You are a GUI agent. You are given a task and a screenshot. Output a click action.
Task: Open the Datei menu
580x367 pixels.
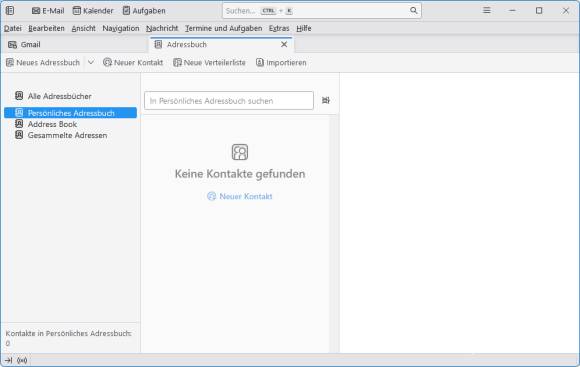[13, 28]
